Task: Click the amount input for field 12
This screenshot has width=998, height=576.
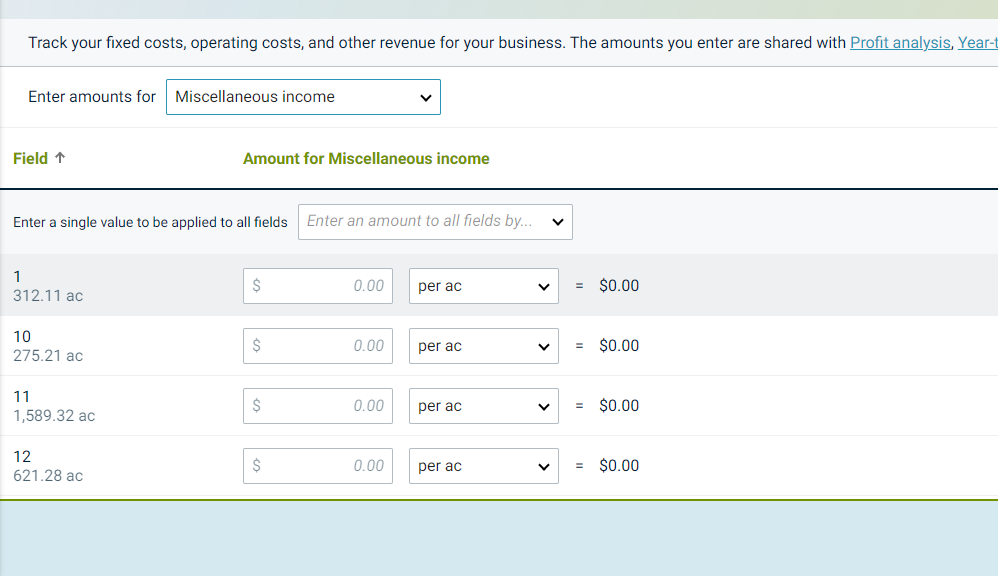Action: point(318,466)
